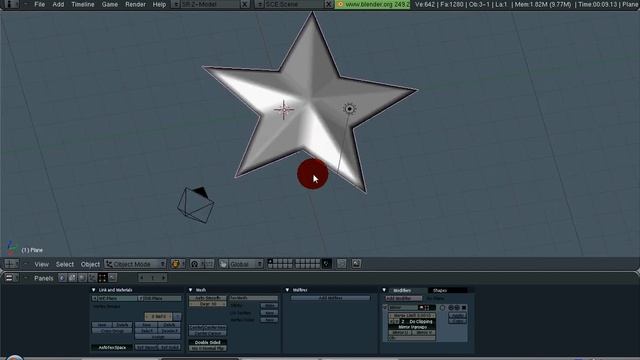Click the www.blender.org link
Viewport: 640px width, 360px height.
(x=373, y=4)
